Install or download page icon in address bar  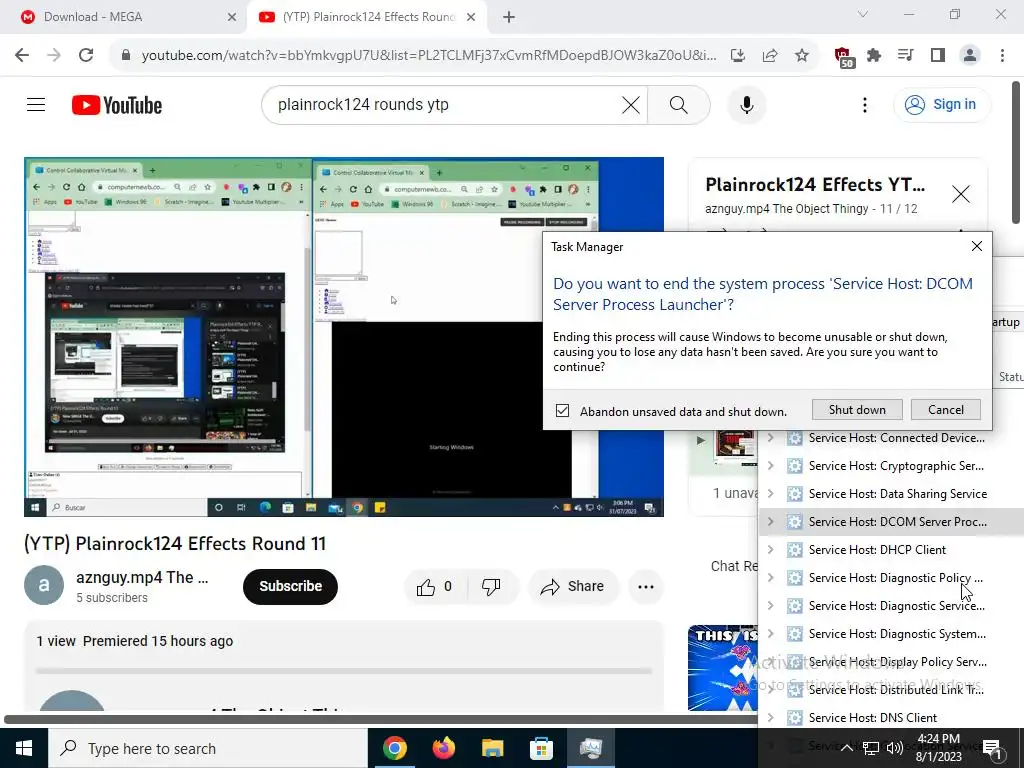(x=738, y=56)
